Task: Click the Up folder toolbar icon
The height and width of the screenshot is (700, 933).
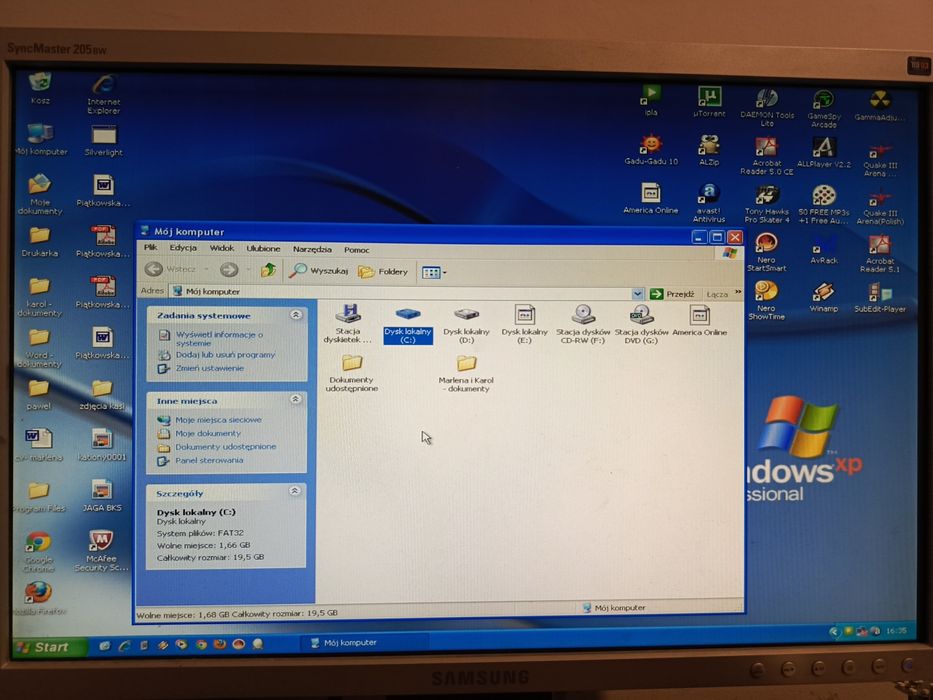Action: pos(268,270)
